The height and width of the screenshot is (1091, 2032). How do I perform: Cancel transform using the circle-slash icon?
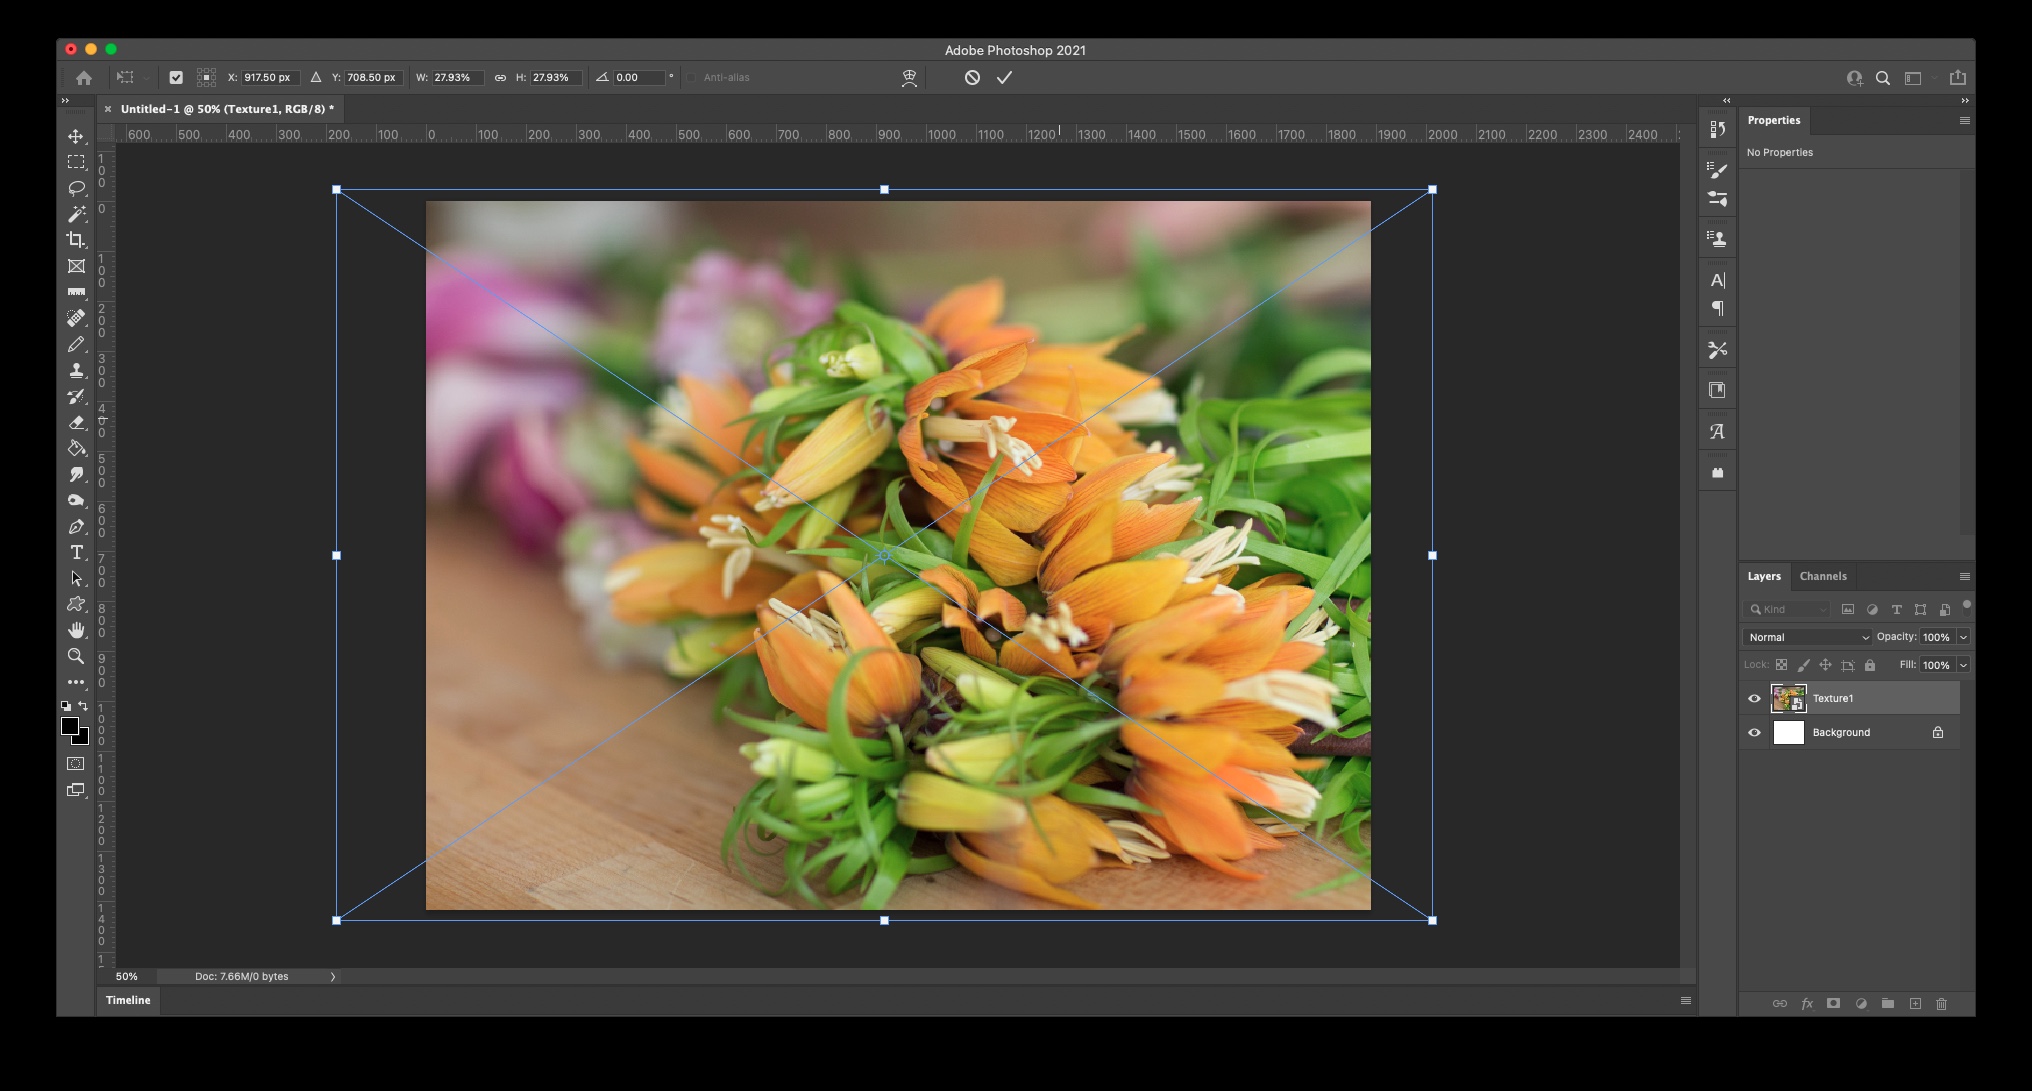(x=972, y=77)
